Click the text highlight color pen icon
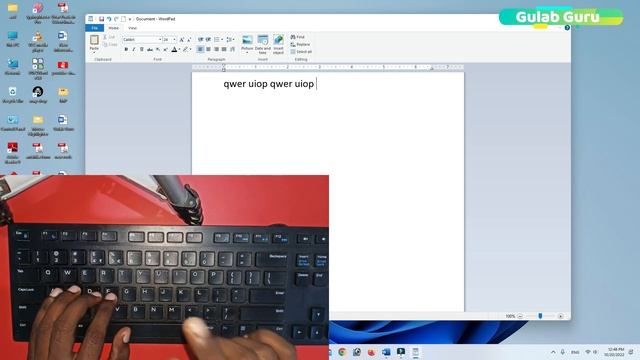The height and width of the screenshot is (360, 640). [185, 49]
